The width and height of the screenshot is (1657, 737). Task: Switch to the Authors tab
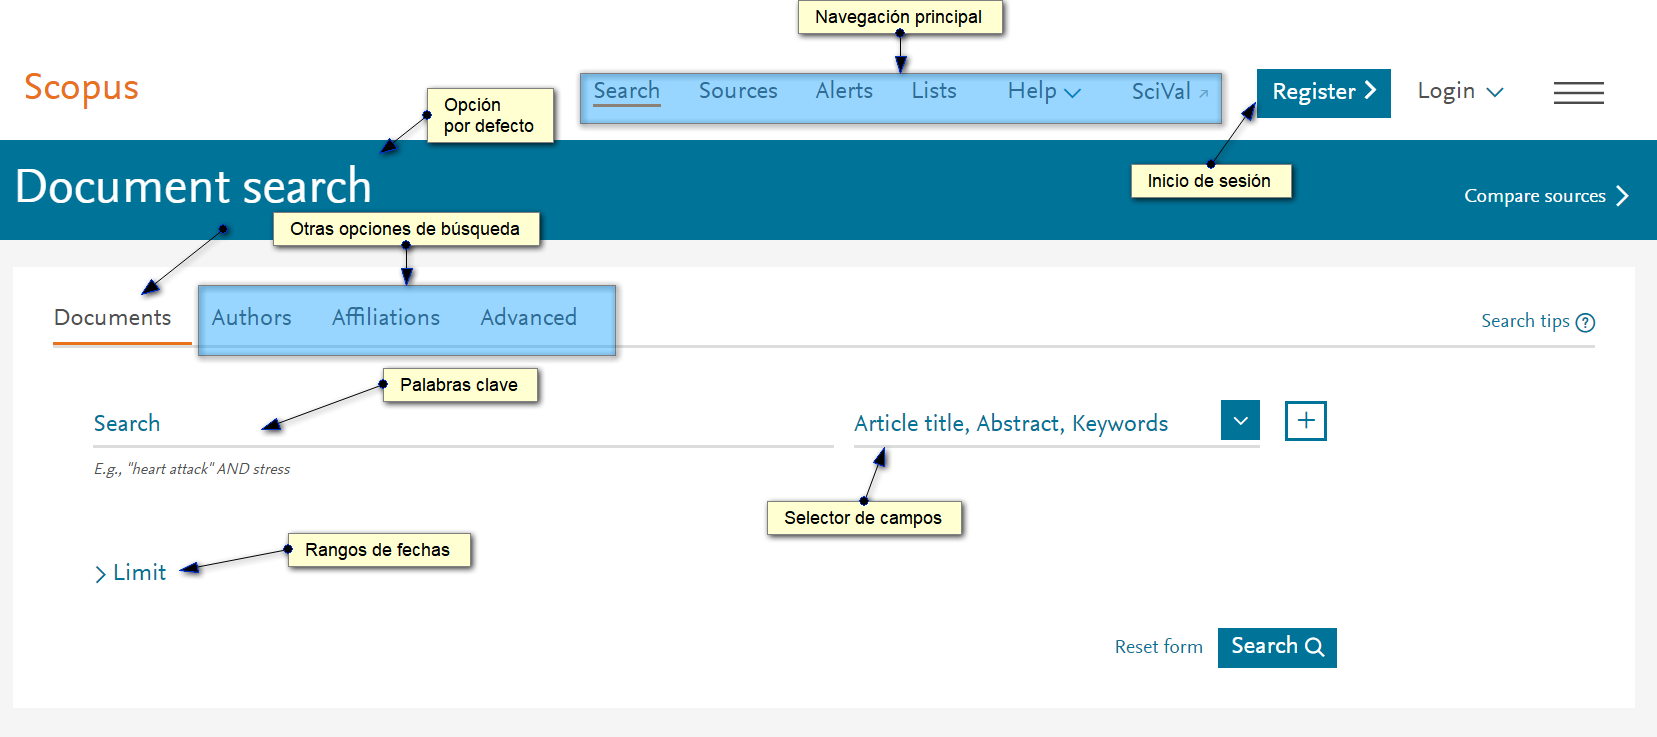pyautogui.click(x=251, y=318)
